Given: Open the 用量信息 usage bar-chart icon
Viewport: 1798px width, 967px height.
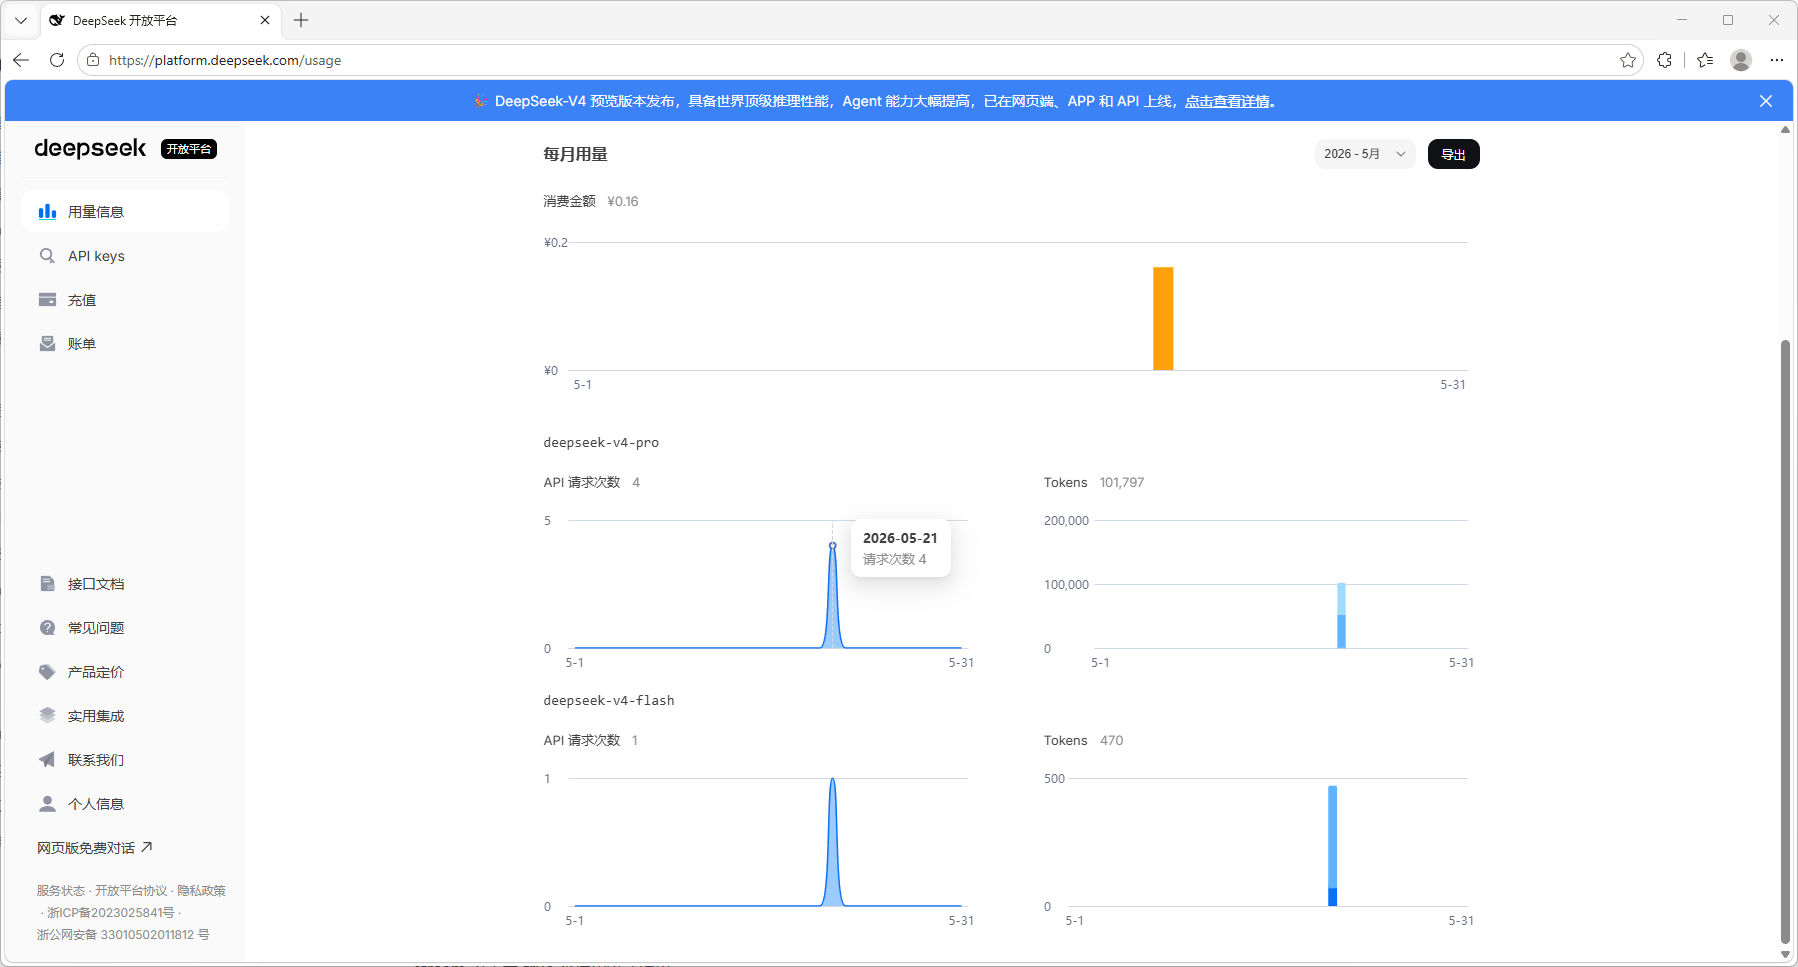Looking at the screenshot, I should pyautogui.click(x=47, y=211).
